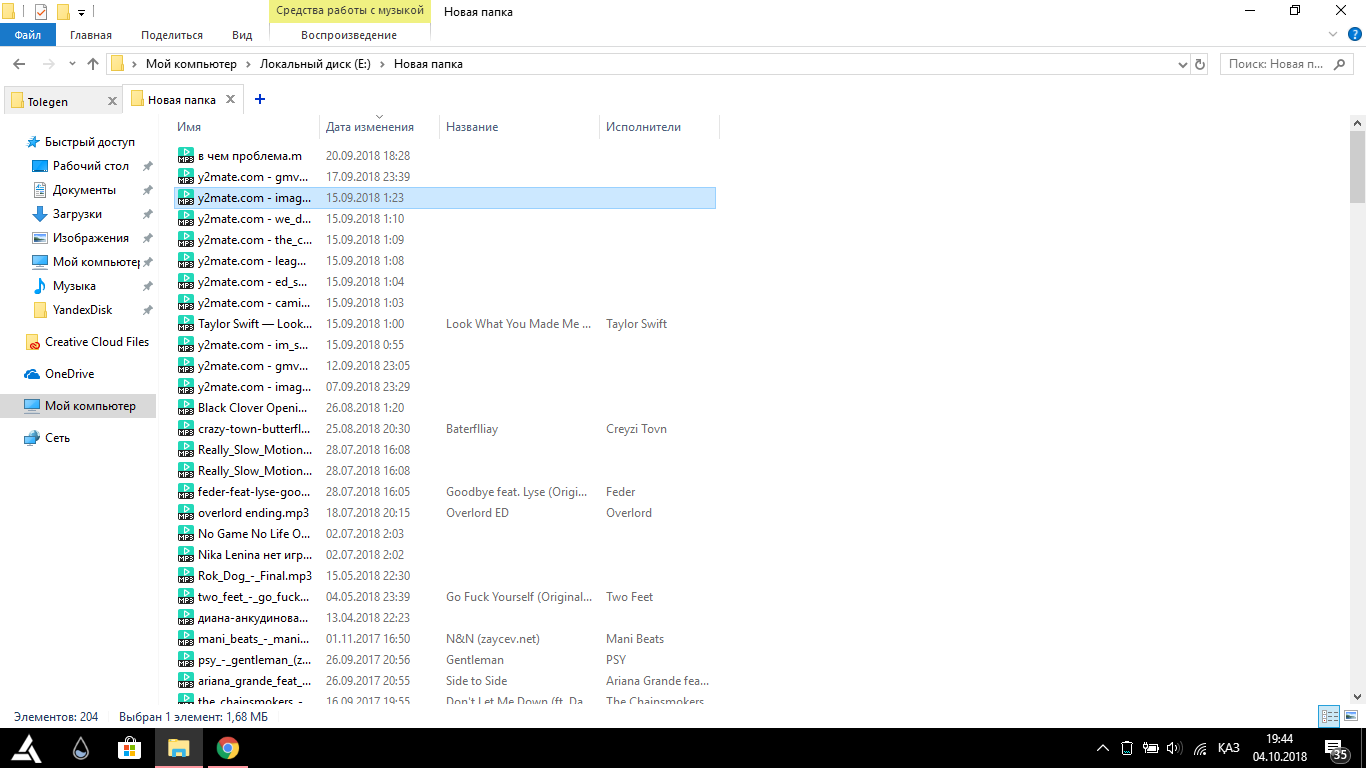The image size is (1366, 768).
Task: Click the crazy-town-butterfl... mp3 icon
Action: [x=185, y=429]
